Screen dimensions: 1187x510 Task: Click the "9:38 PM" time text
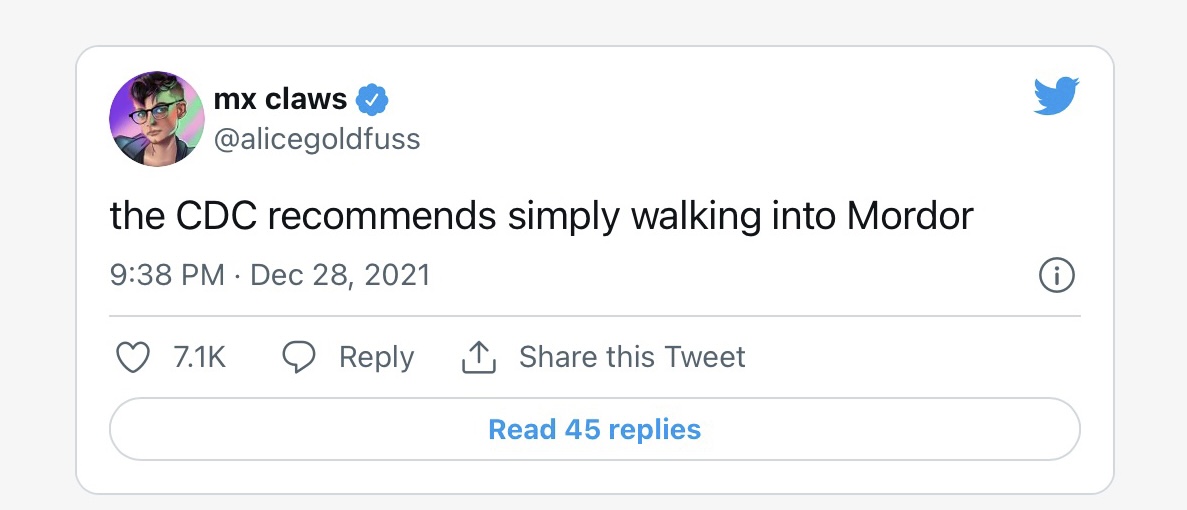pyautogui.click(x=167, y=275)
